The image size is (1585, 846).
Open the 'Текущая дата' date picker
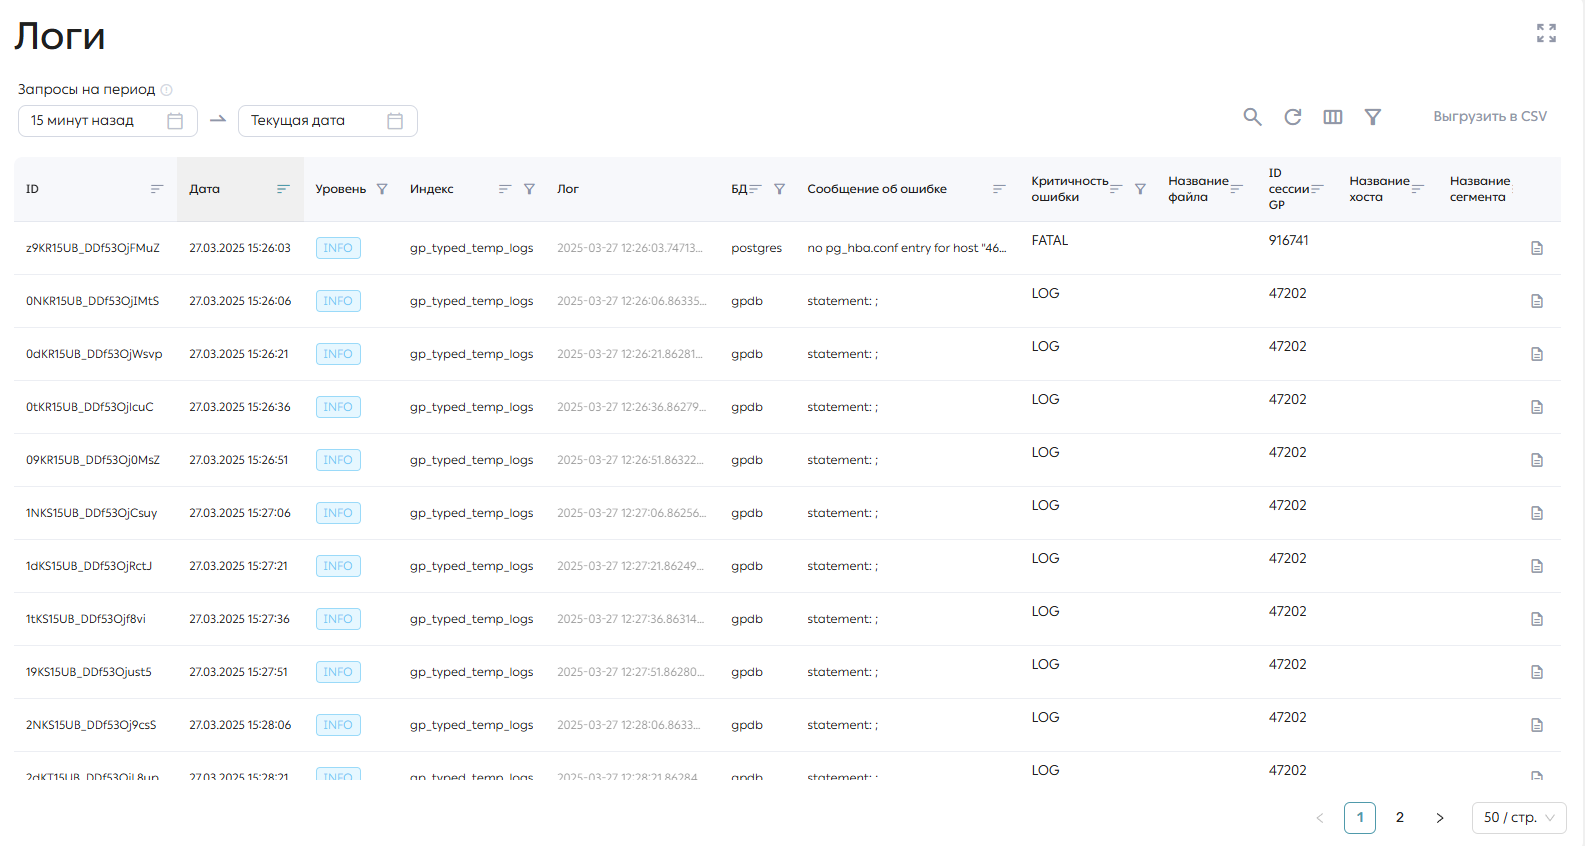click(x=328, y=121)
